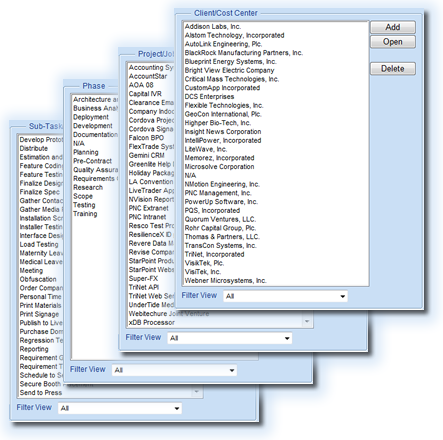
Task: Select Memorez, Incorporated
Action: click(219, 158)
